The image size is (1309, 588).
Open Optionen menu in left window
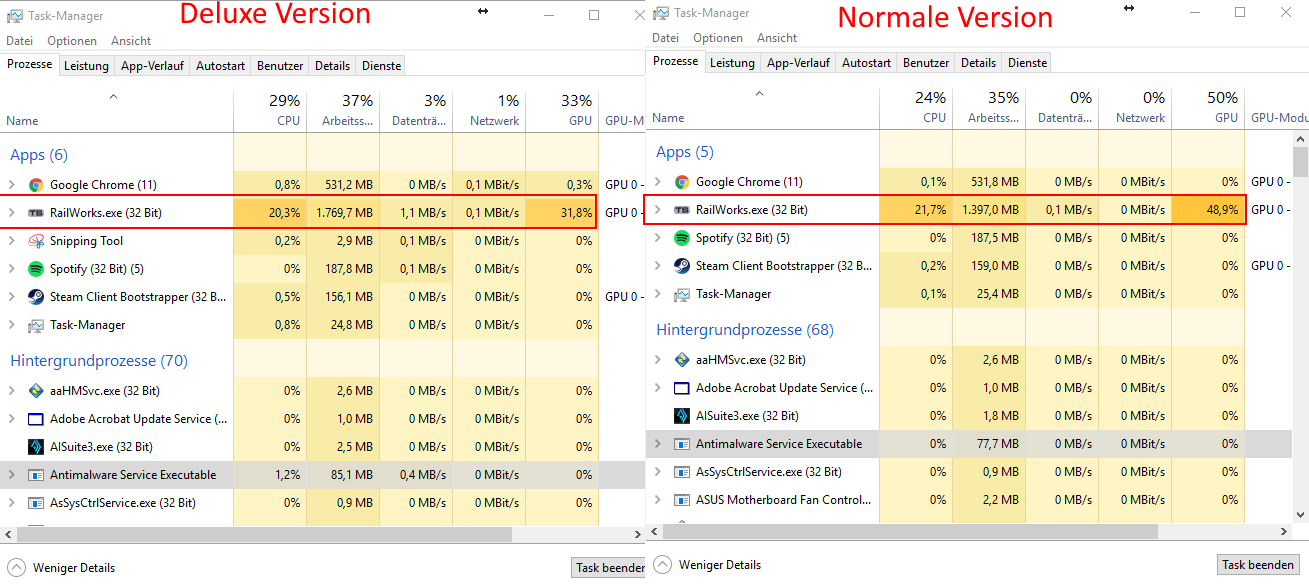(72, 41)
